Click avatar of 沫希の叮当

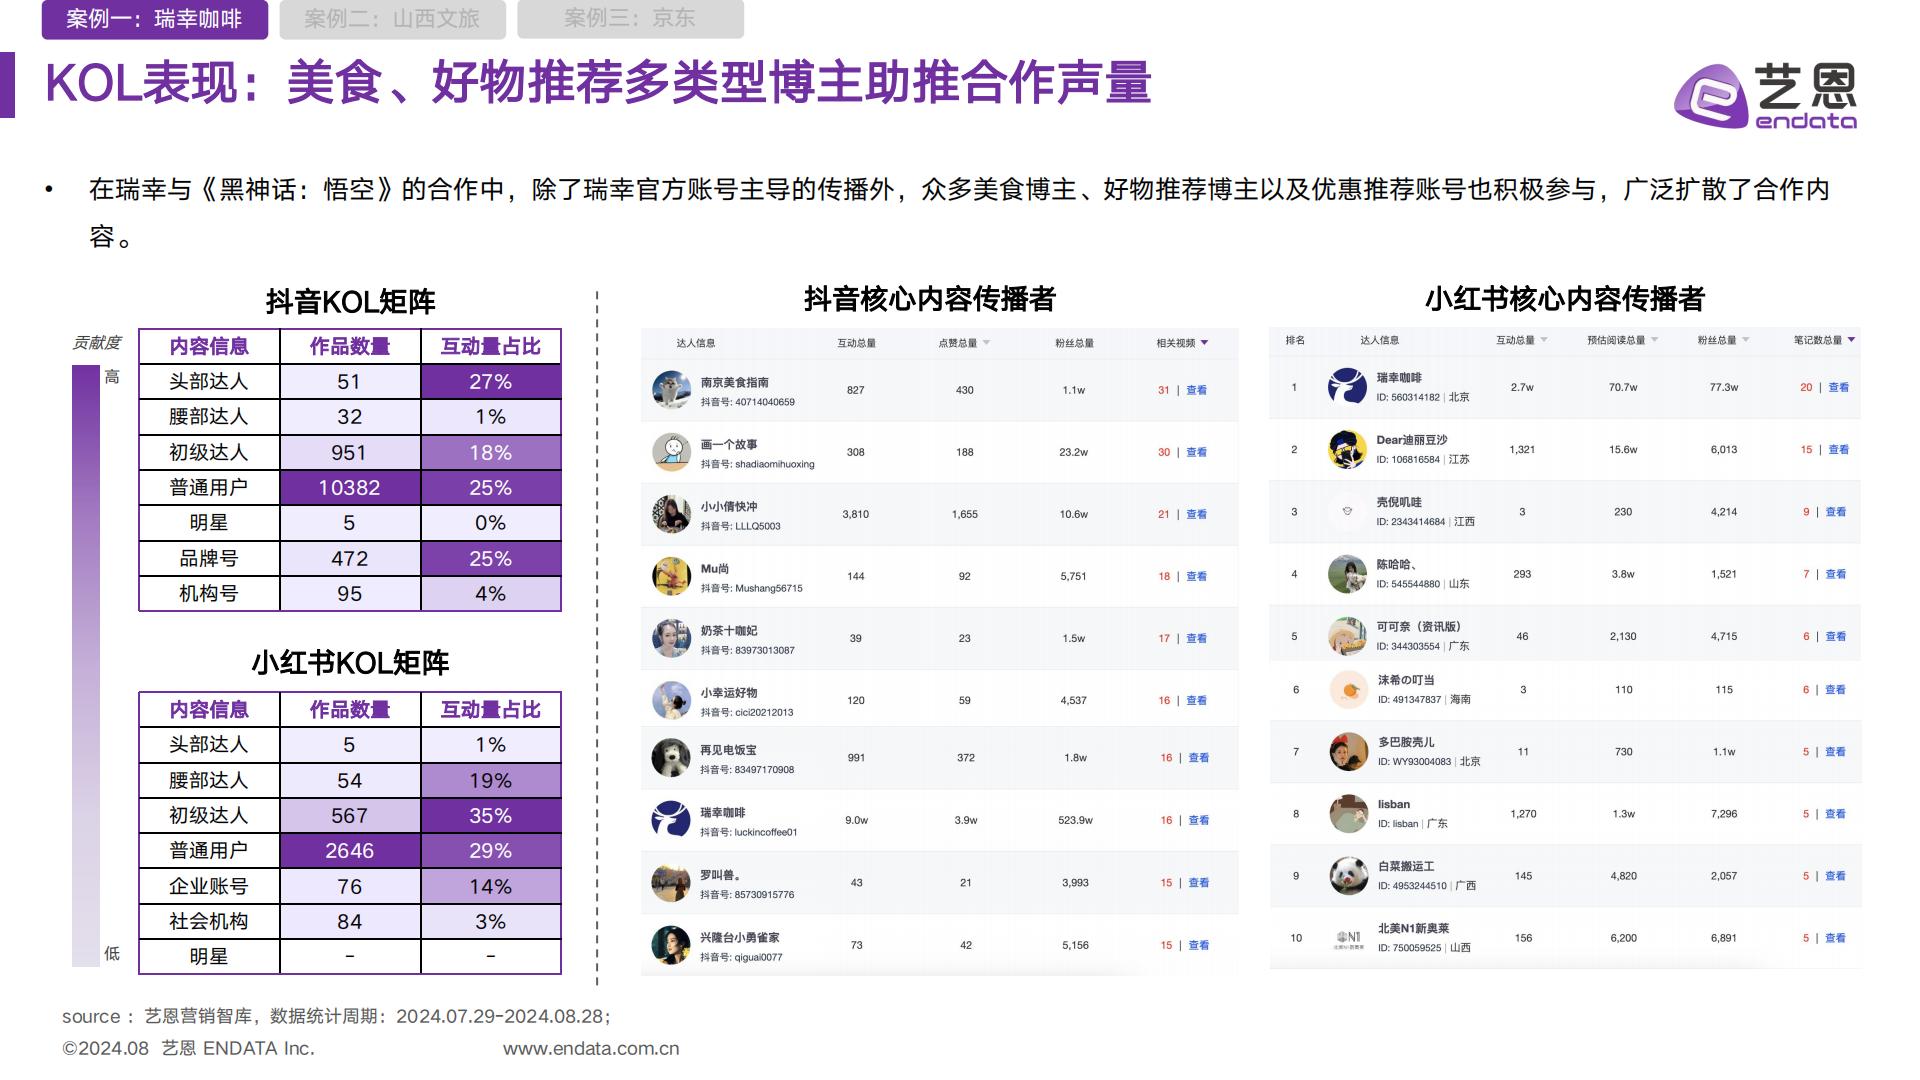[x=1348, y=689]
